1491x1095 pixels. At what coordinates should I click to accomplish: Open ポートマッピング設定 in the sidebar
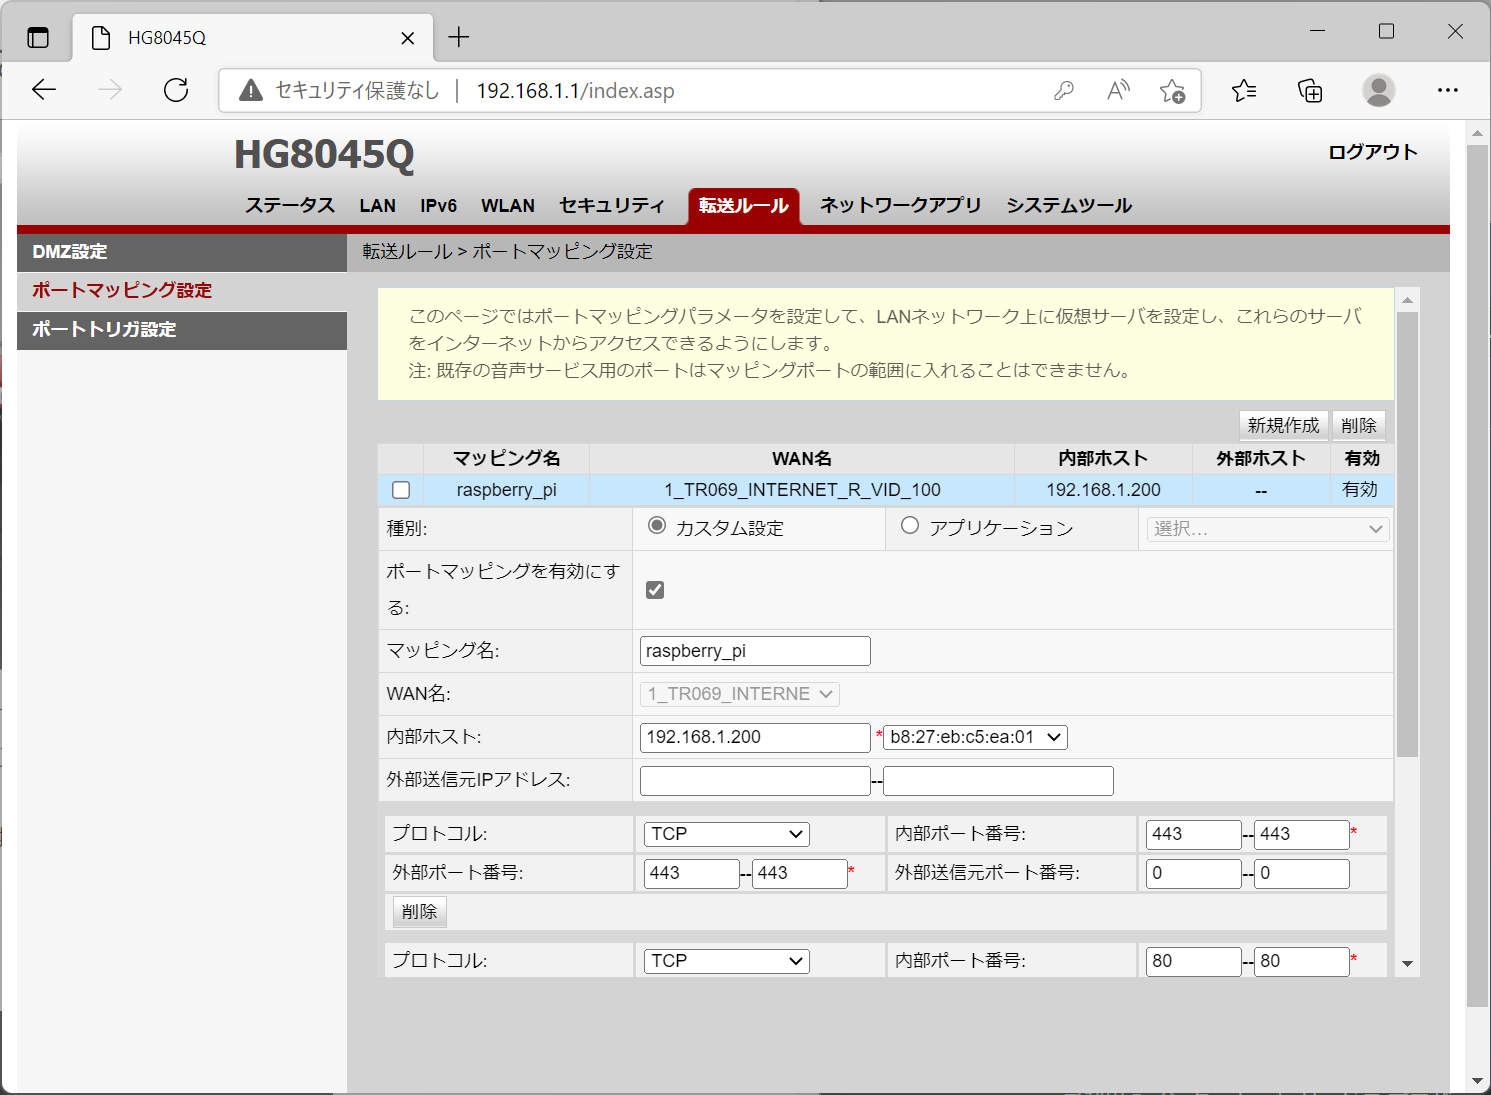pyautogui.click(x=182, y=290)
